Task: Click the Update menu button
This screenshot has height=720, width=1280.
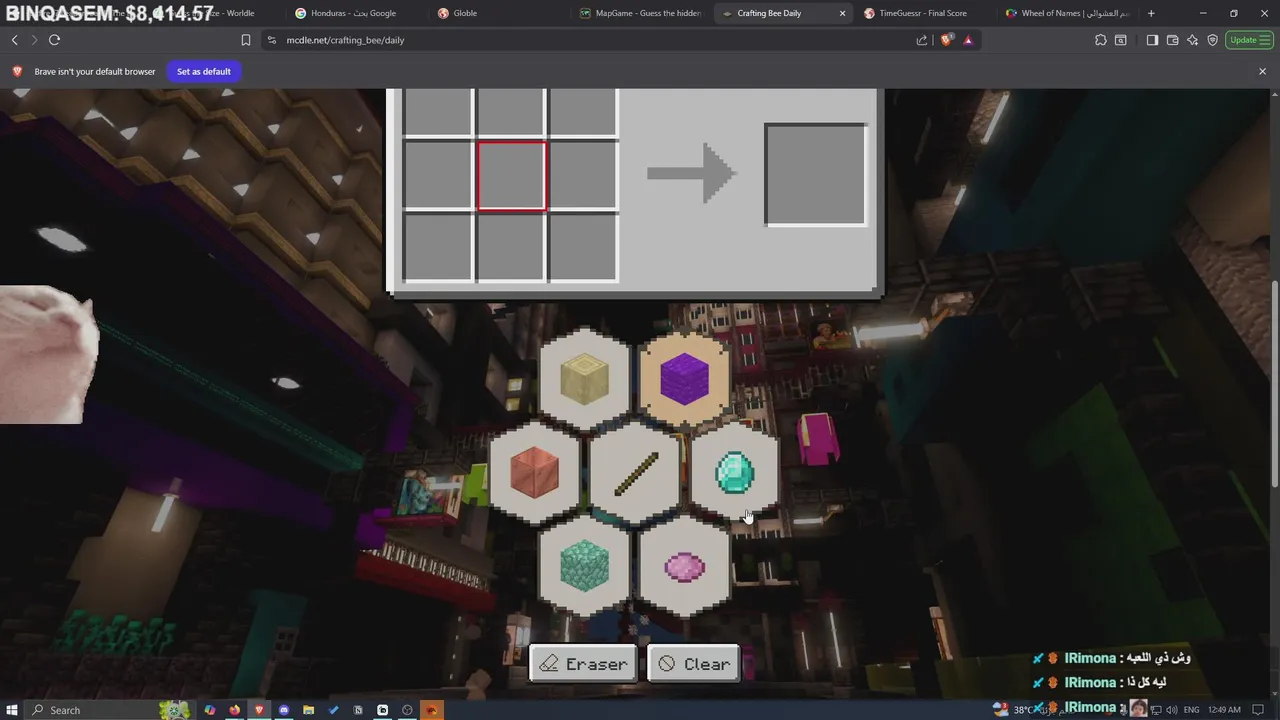Action: [1248, 40]
